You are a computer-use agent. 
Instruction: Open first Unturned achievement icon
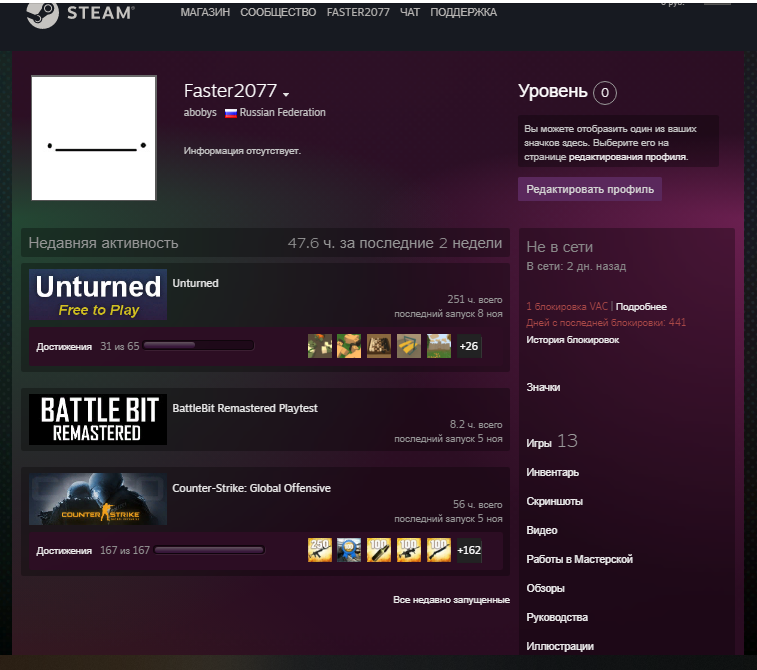point(320,346)
